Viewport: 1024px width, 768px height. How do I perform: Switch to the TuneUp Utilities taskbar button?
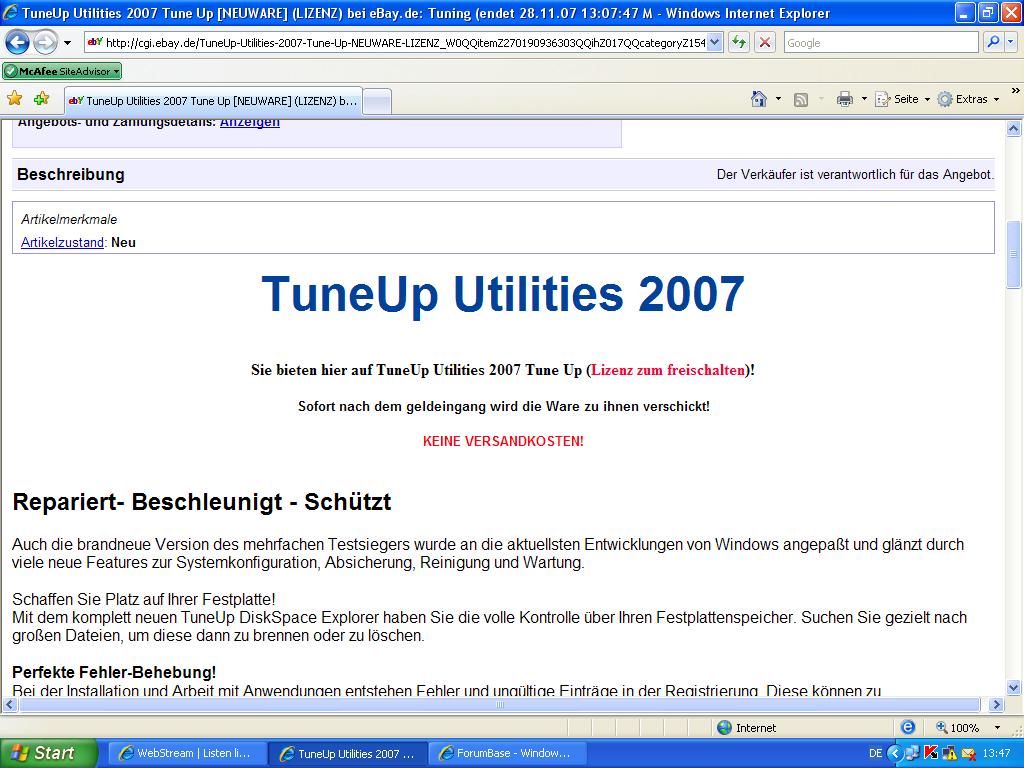click(348, 754)
